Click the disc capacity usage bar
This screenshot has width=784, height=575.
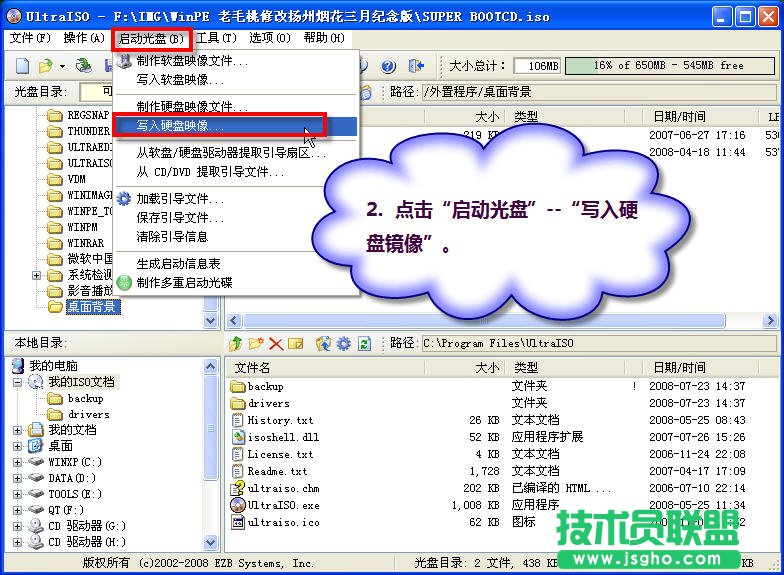667,65
